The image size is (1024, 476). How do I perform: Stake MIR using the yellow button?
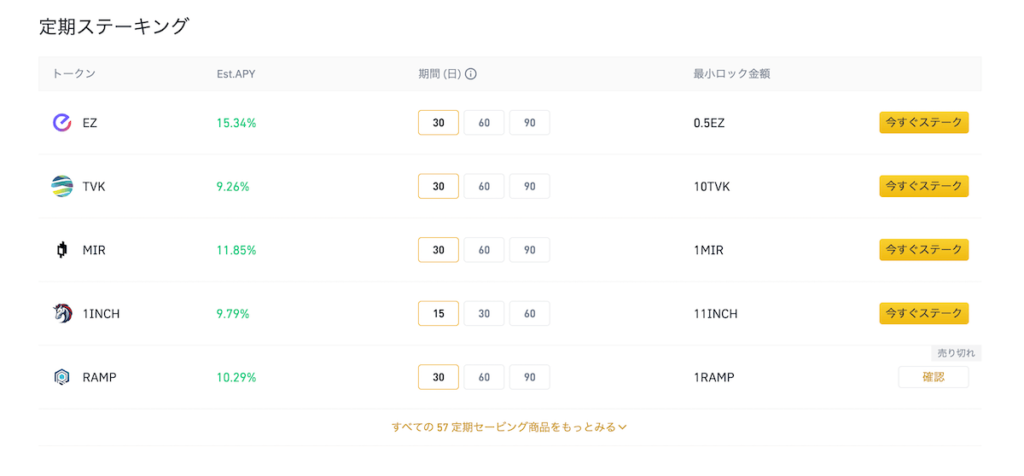(x=923, y=249)
